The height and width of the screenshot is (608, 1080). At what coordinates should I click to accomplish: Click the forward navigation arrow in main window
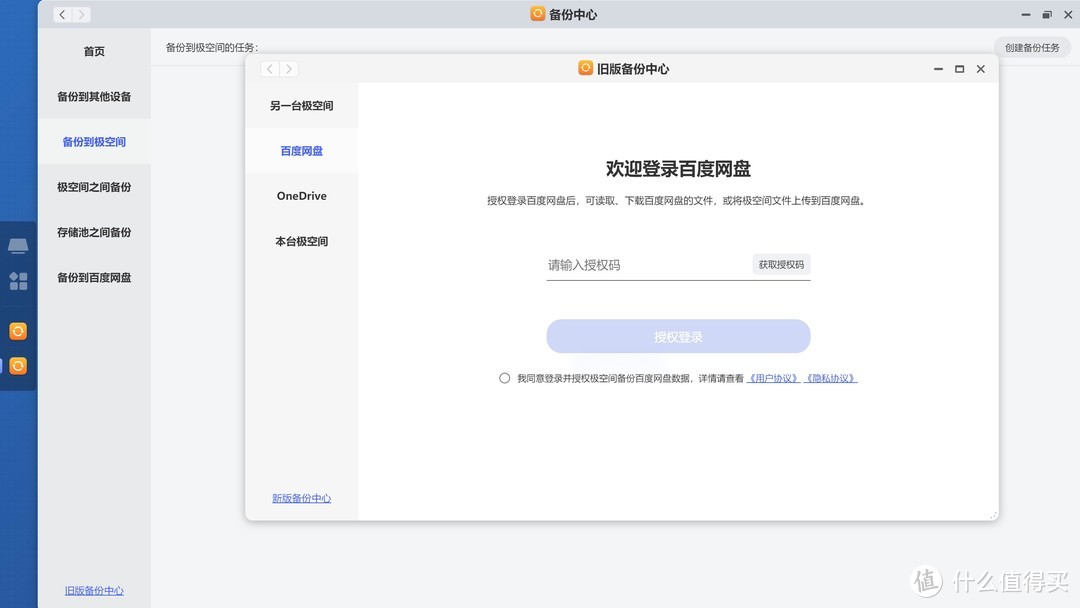coord(82,14)
